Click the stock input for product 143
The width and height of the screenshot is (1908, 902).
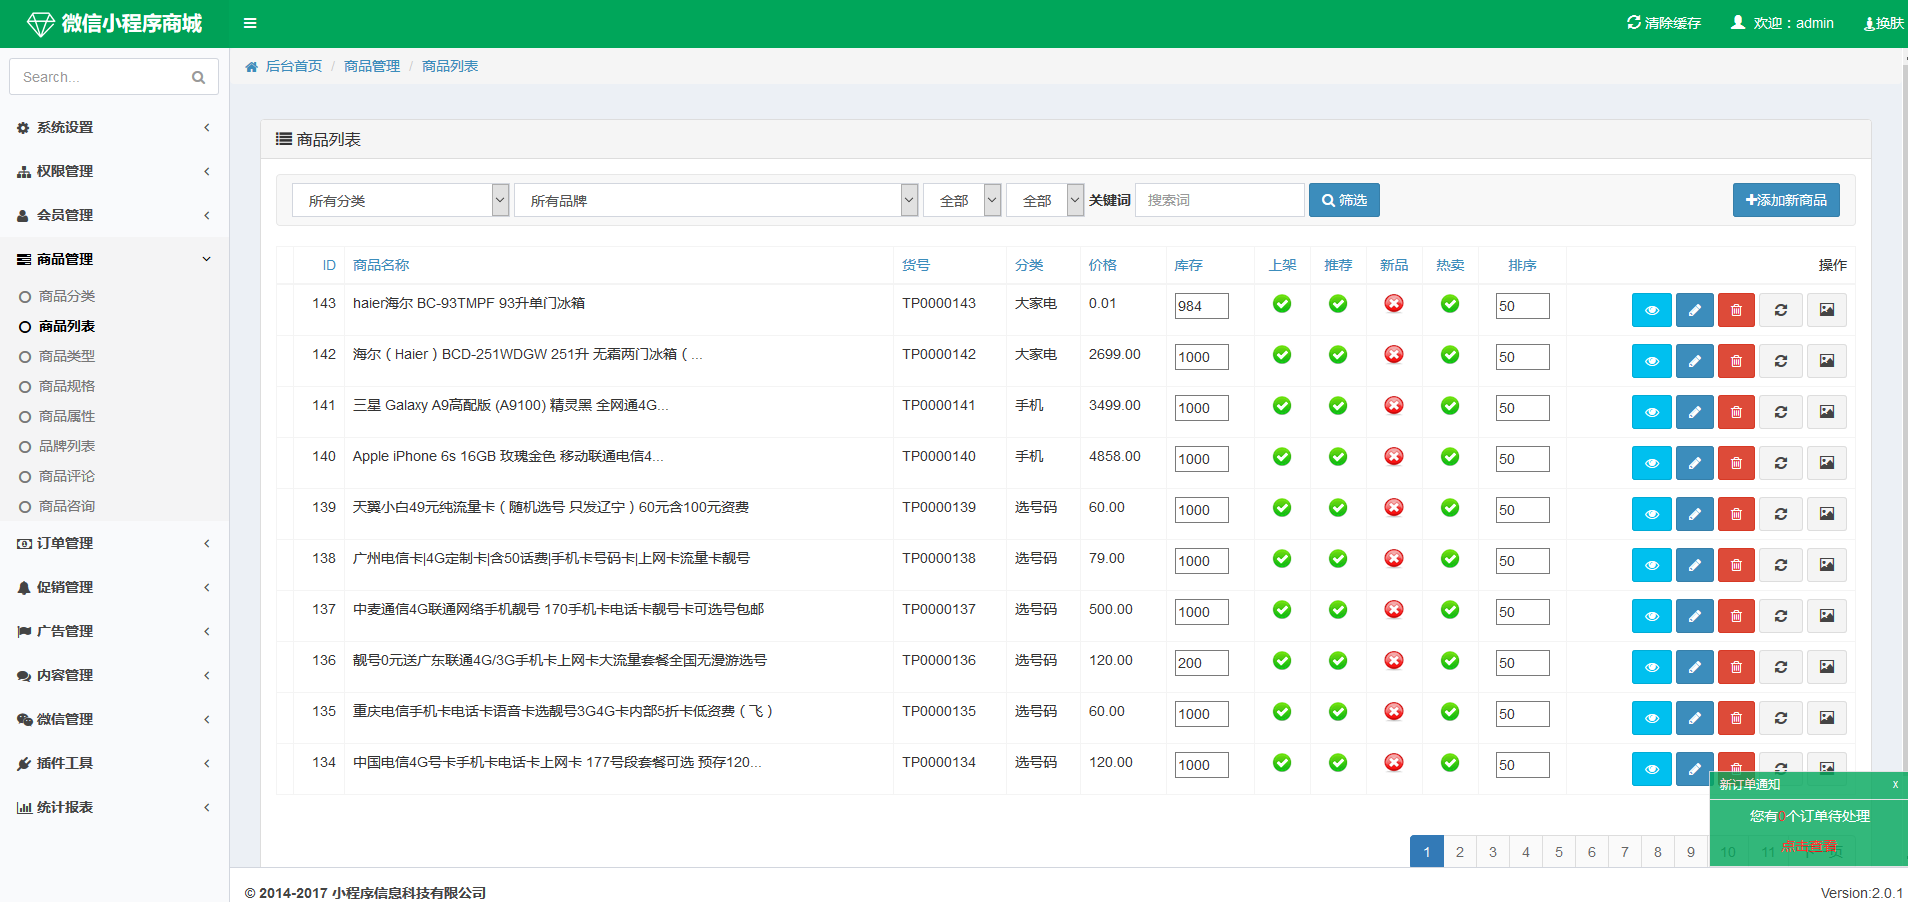click(x=1201, y=306)
